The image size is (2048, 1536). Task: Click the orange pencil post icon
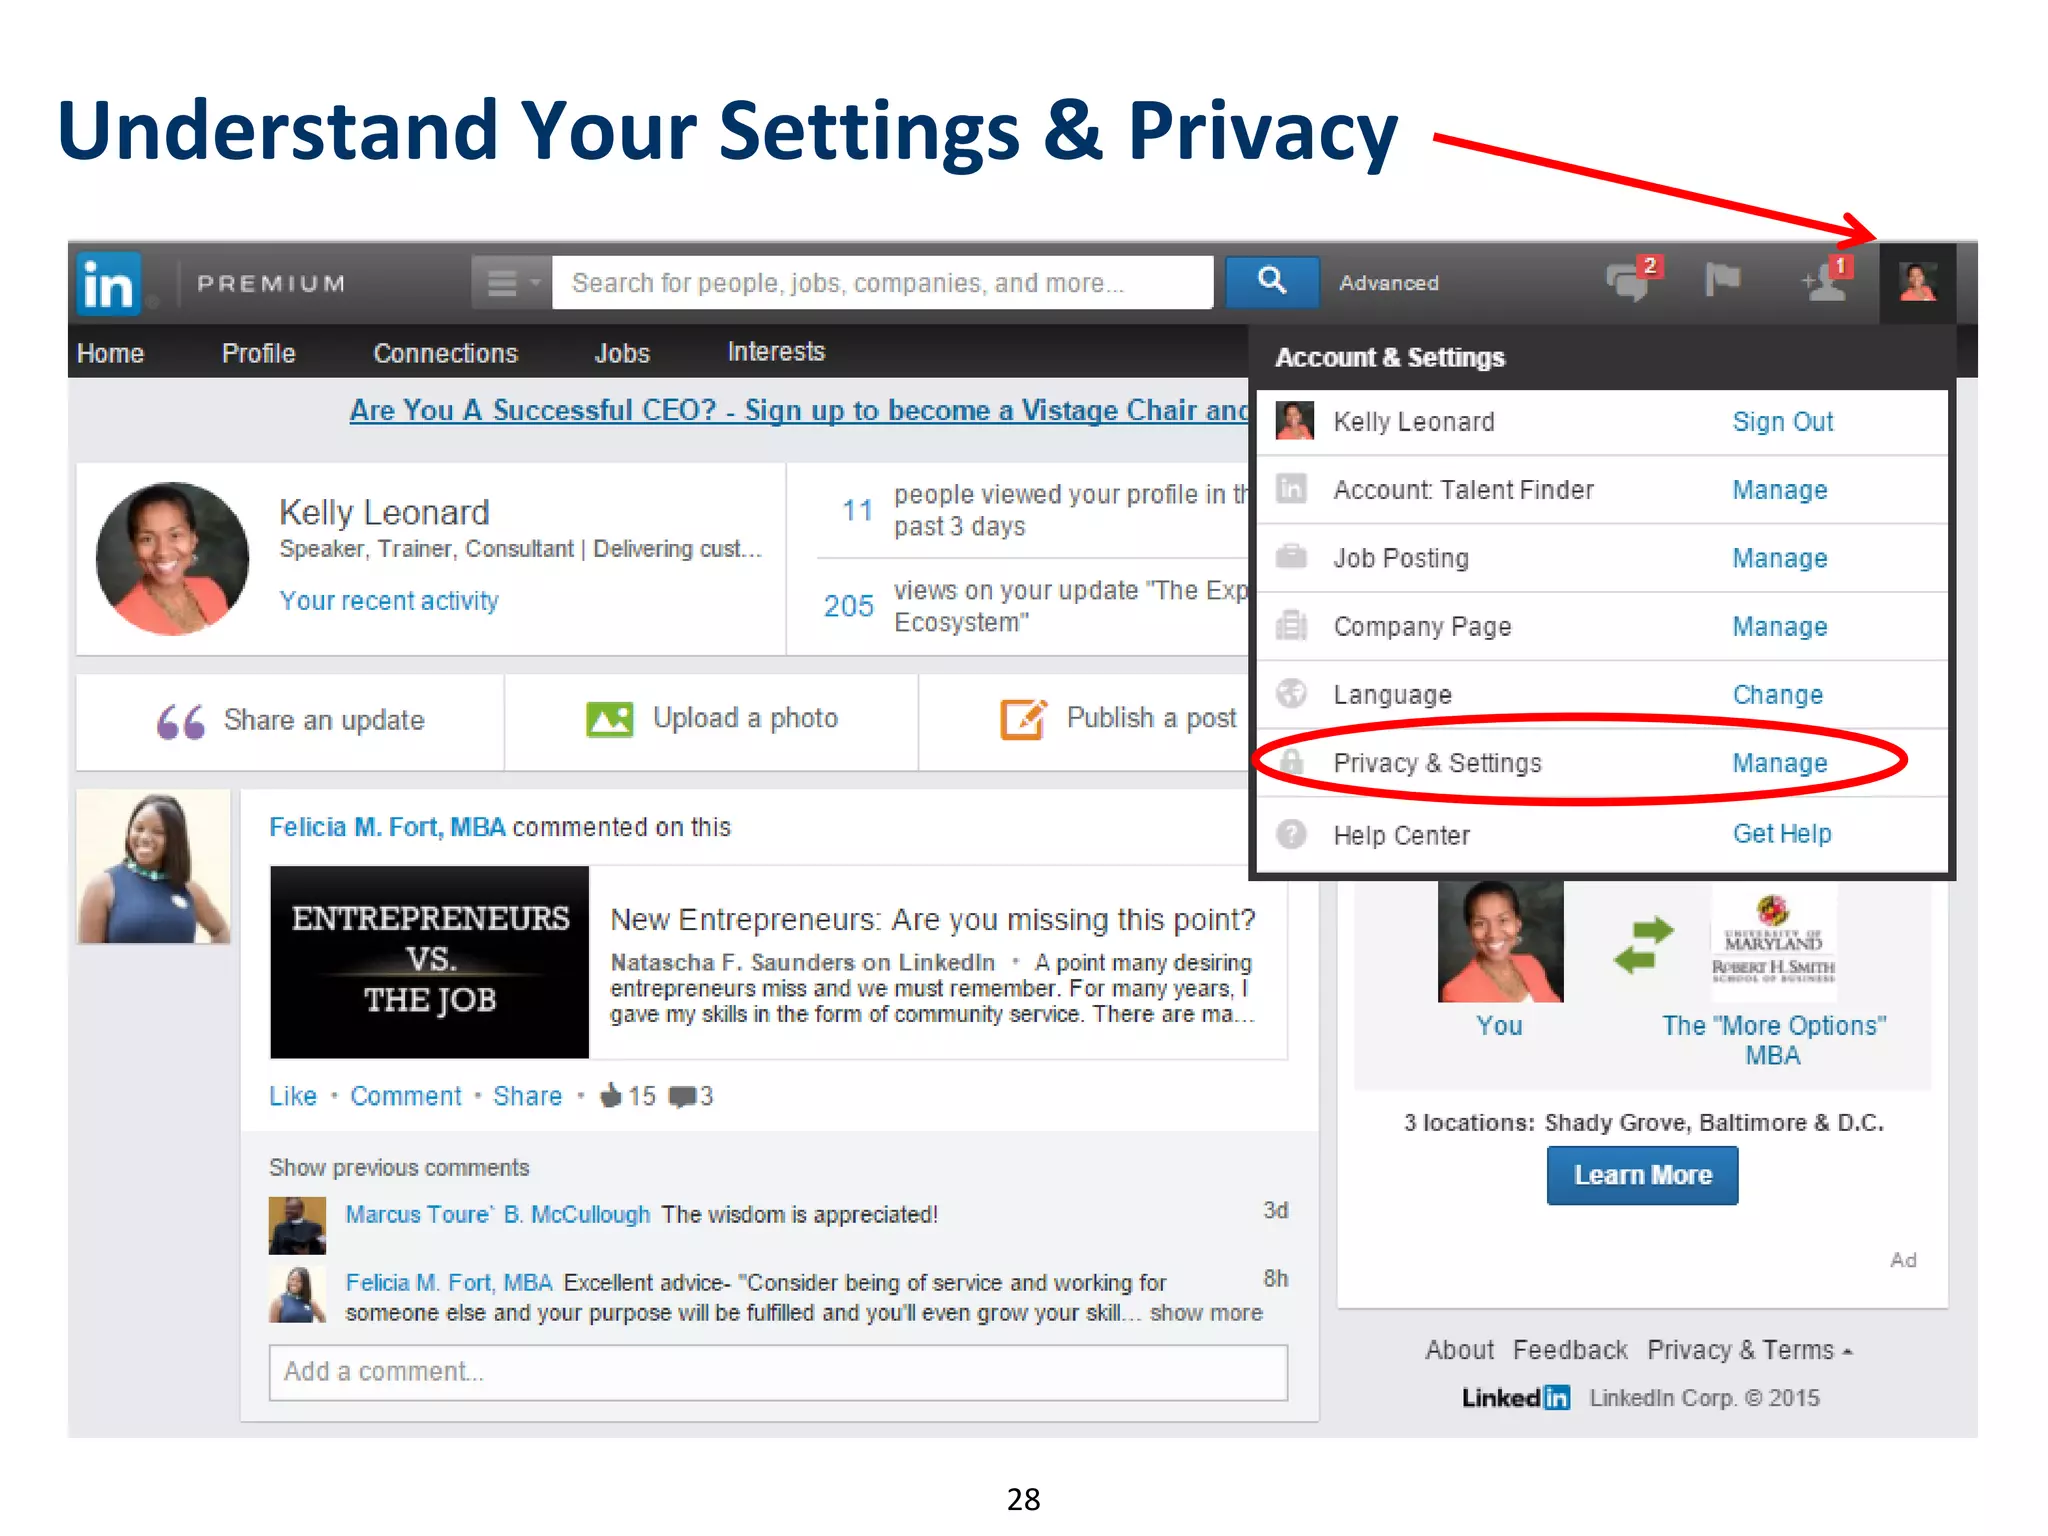tap(1023, 719)
